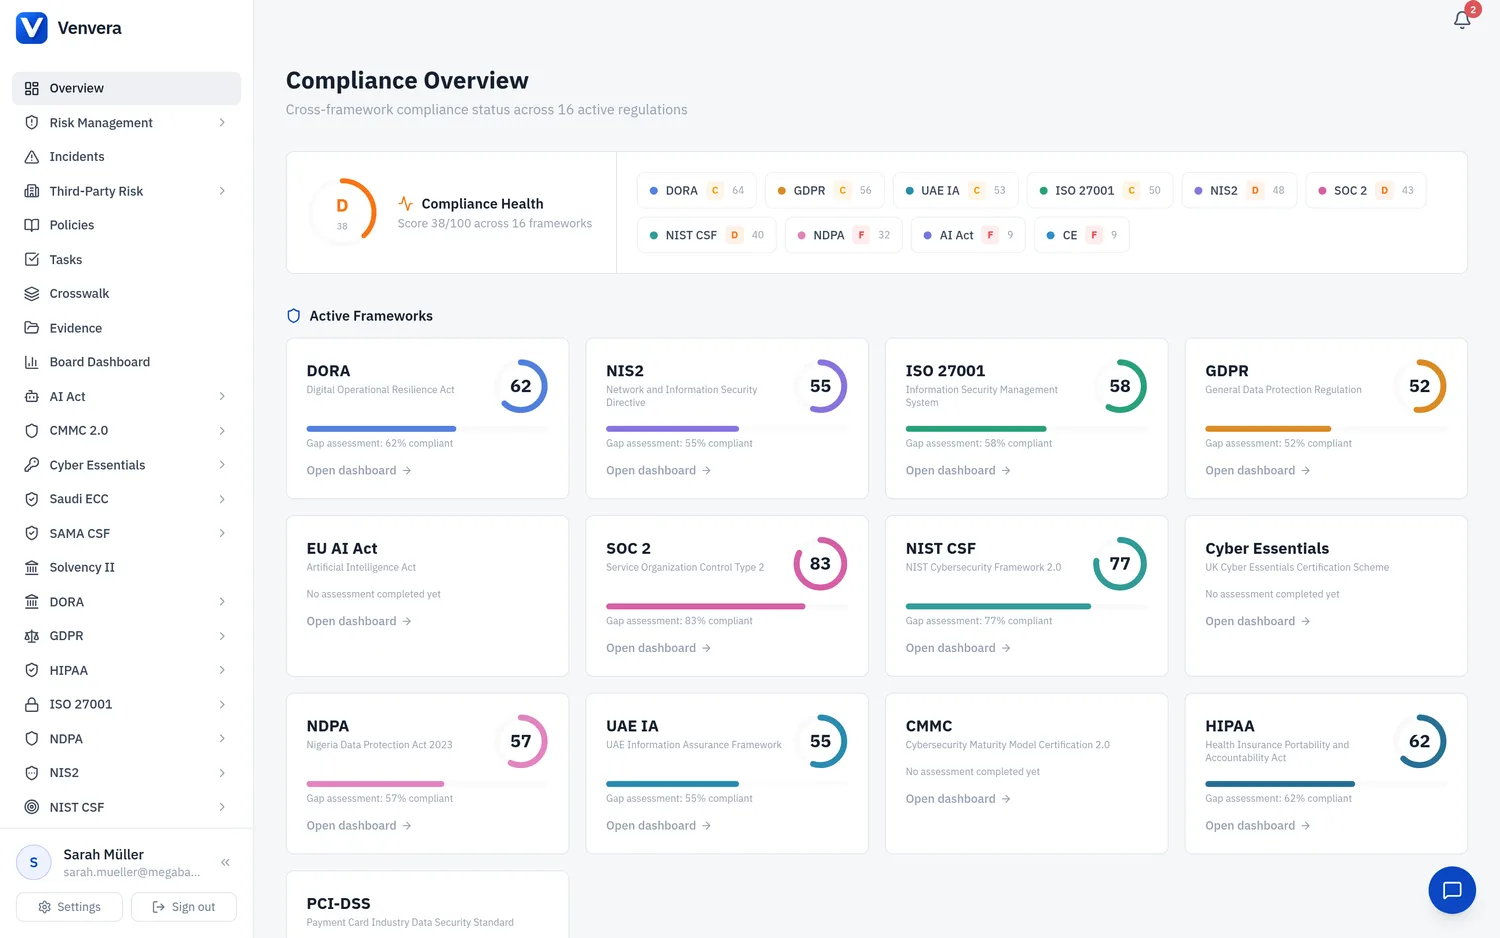Open the notifications bell

click(x=1462, y=19)
